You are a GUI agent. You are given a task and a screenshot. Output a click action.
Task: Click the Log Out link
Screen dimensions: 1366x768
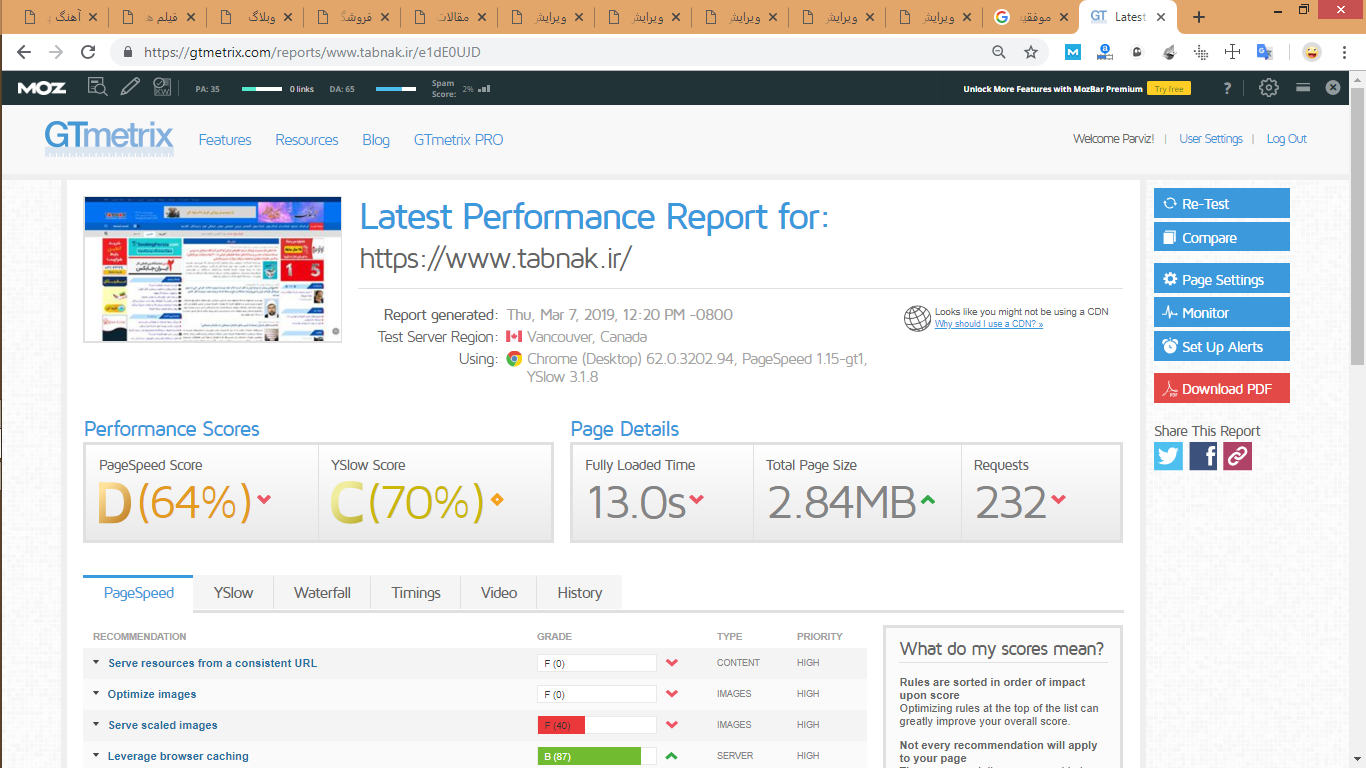click(1287, 139)
